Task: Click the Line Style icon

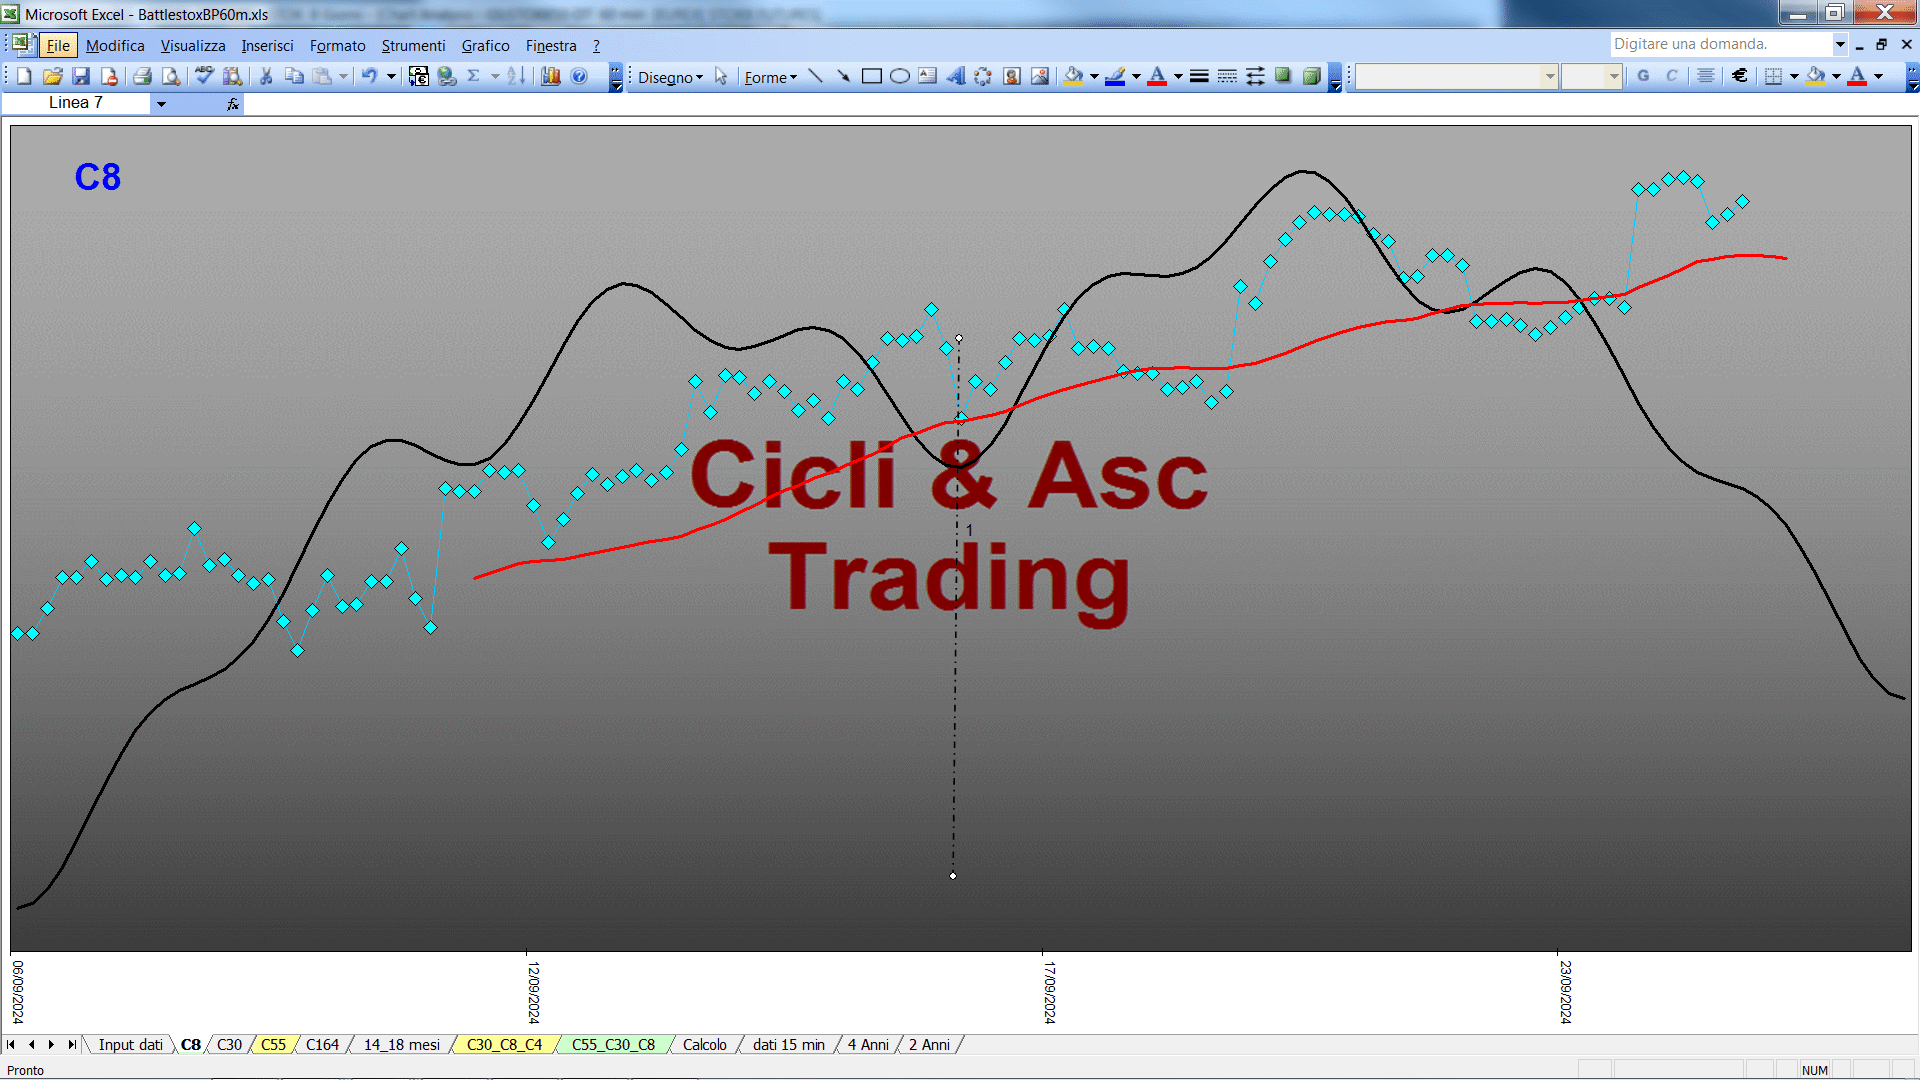Action: click(1199, 76)
